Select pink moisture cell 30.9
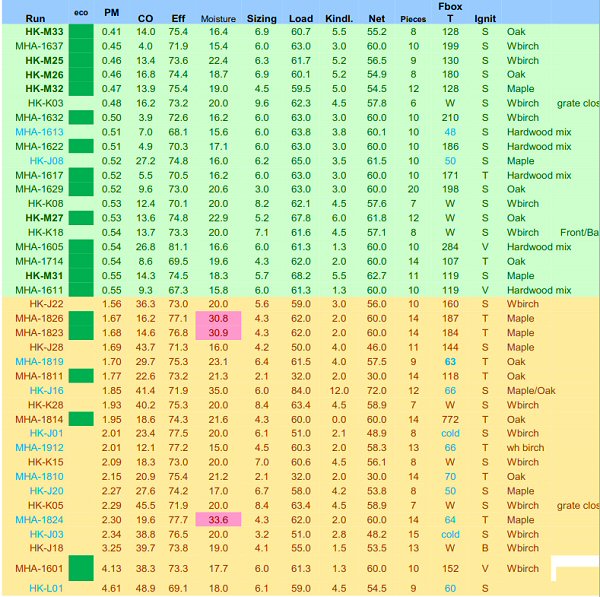 pos(218,333)
